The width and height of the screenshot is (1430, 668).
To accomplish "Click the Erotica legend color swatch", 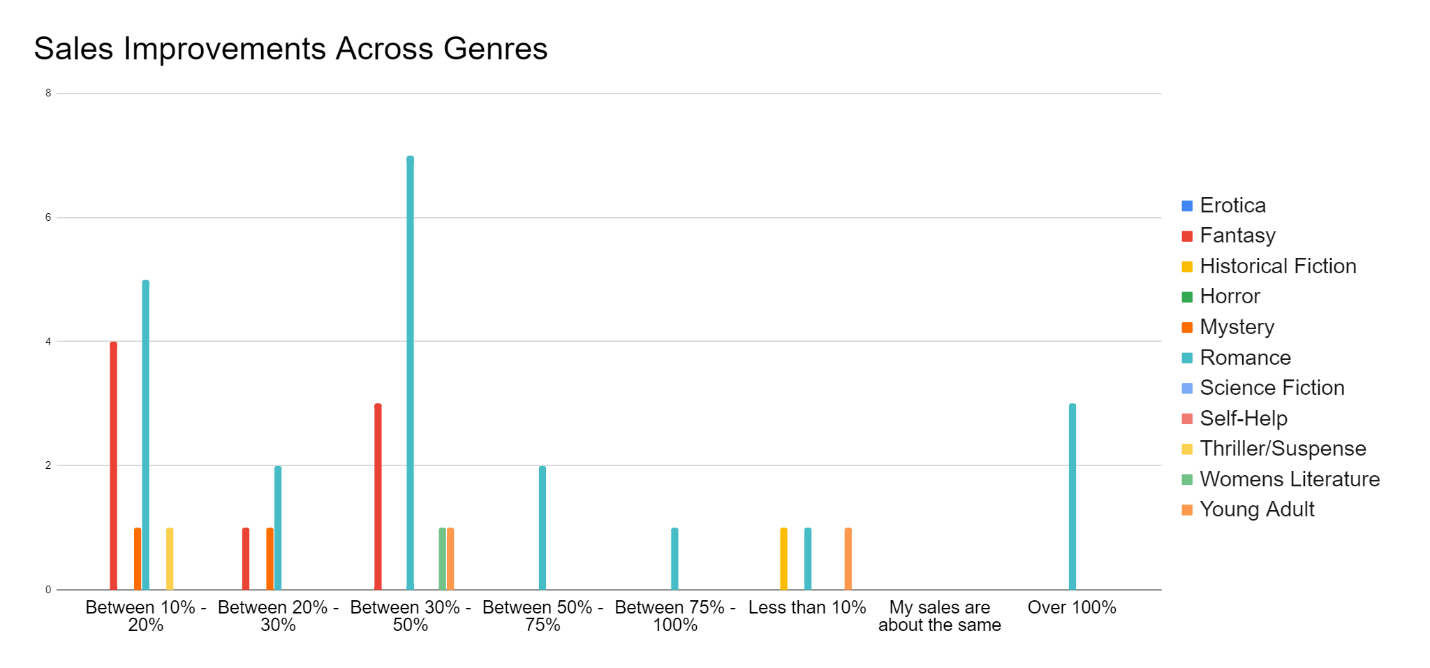I will 1187,206.
